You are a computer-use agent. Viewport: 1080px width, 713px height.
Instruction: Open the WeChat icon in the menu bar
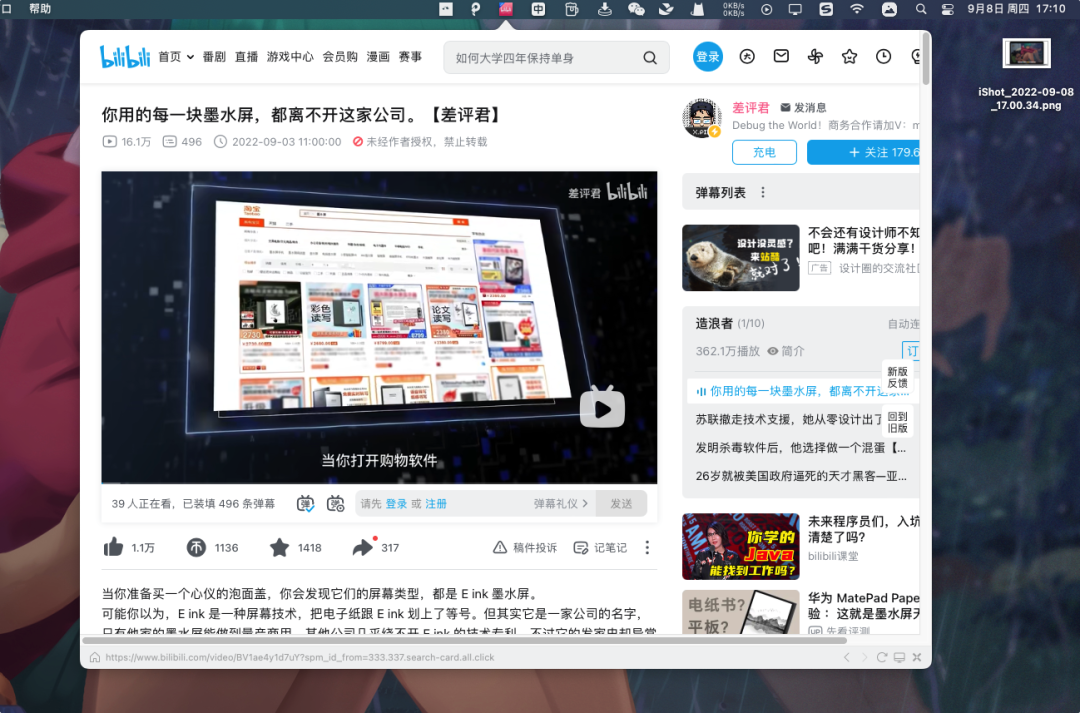636,9
